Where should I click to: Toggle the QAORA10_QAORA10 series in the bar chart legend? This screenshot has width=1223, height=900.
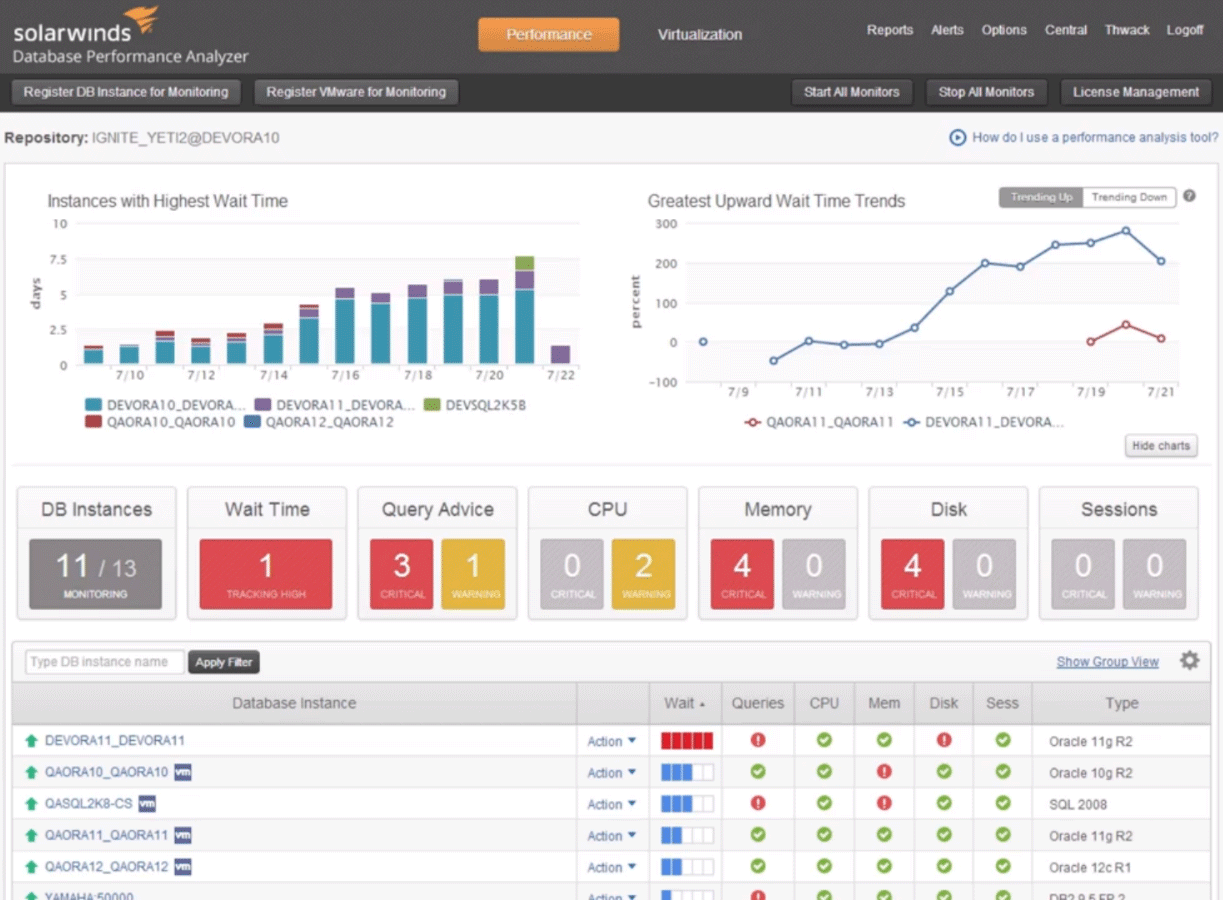pos(160,422)
